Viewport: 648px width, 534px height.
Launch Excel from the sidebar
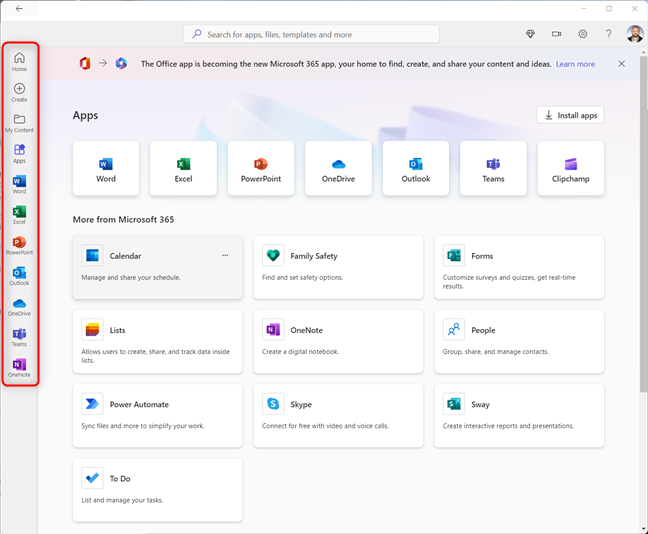[19, 215]
